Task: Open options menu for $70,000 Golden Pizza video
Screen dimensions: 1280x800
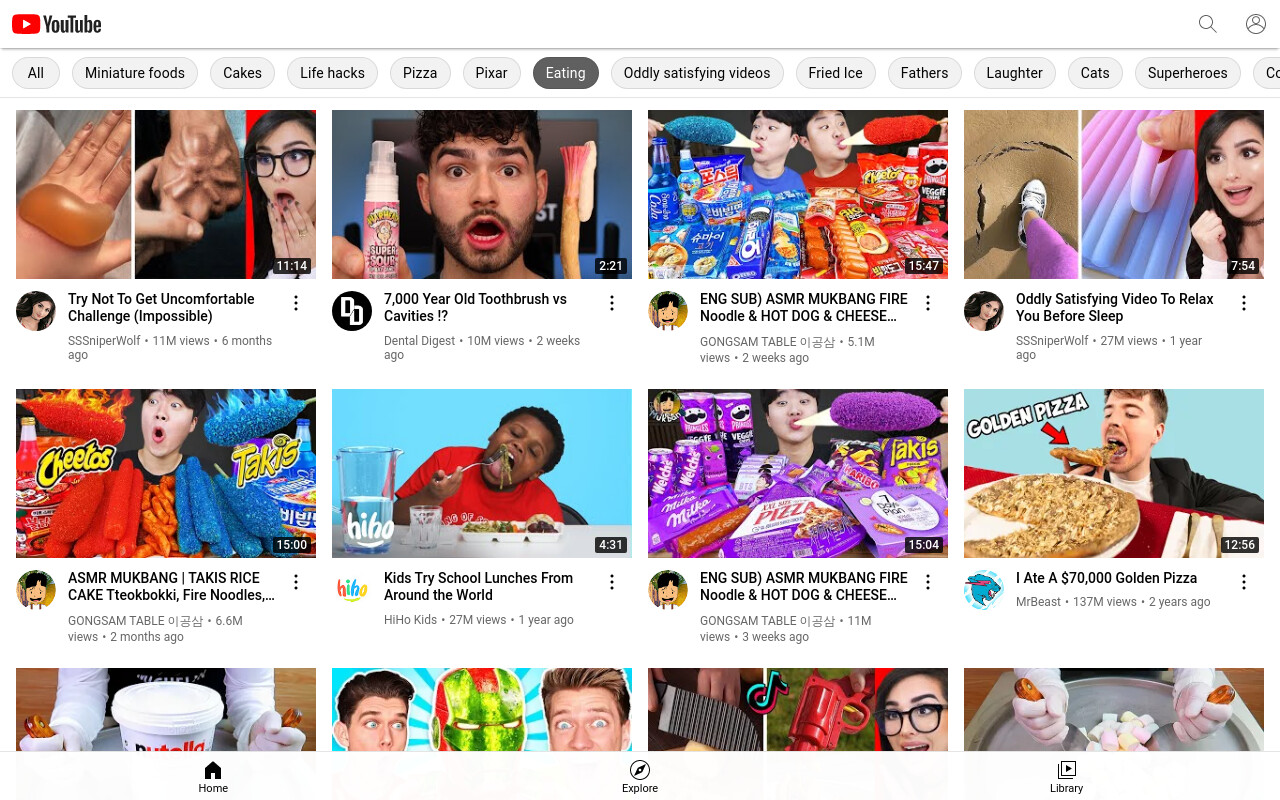Action: [1244, 582]
